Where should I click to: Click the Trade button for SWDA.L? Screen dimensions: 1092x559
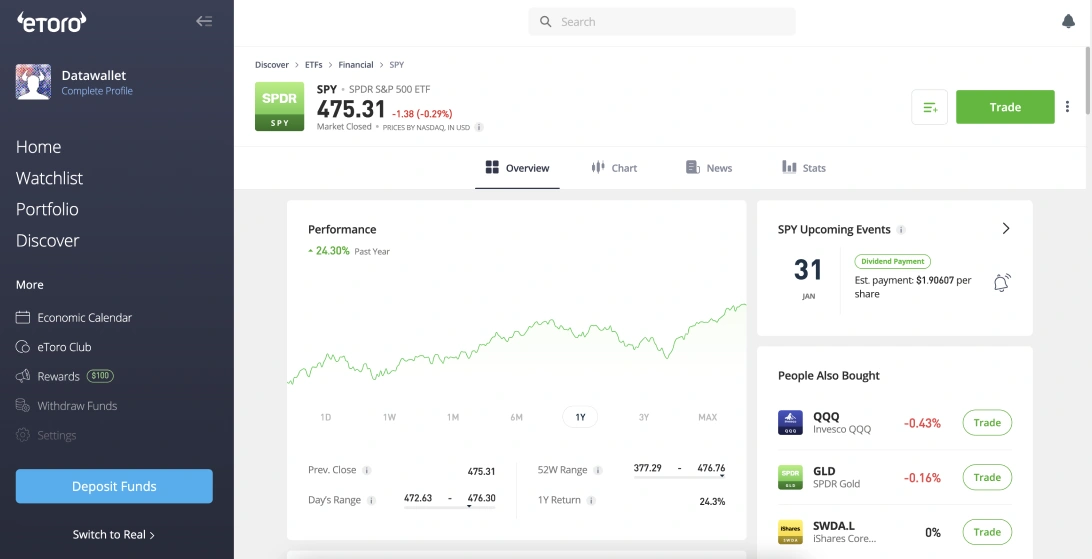[x=987, y=532]
